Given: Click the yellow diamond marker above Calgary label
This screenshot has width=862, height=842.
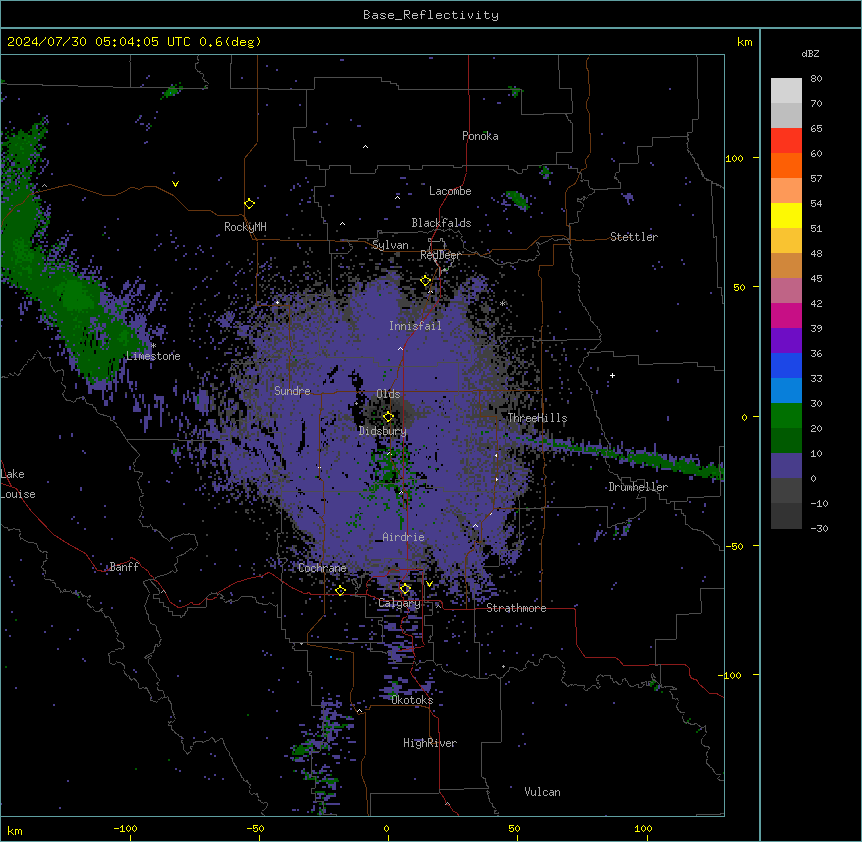Looking at the screenshot, I should (405, 589).
